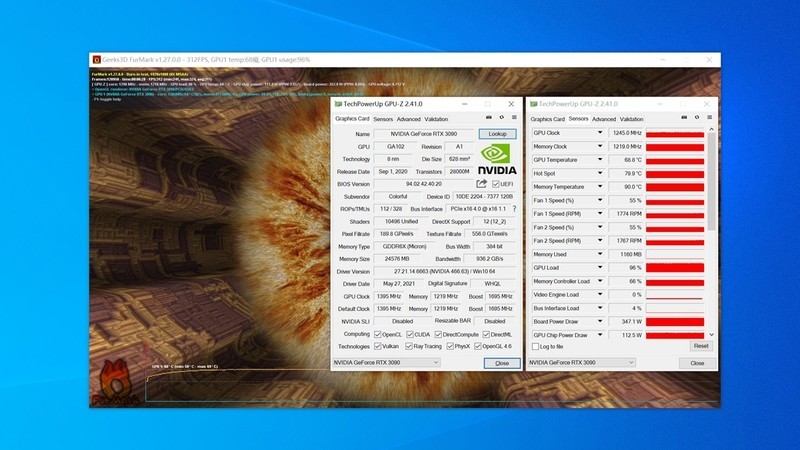Click the FurMark logo in render window

point(116,383)
